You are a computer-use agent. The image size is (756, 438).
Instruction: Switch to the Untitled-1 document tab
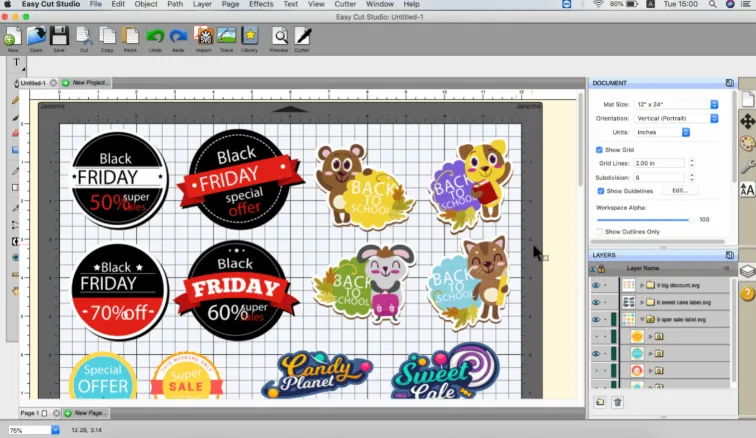click(33, 83)
